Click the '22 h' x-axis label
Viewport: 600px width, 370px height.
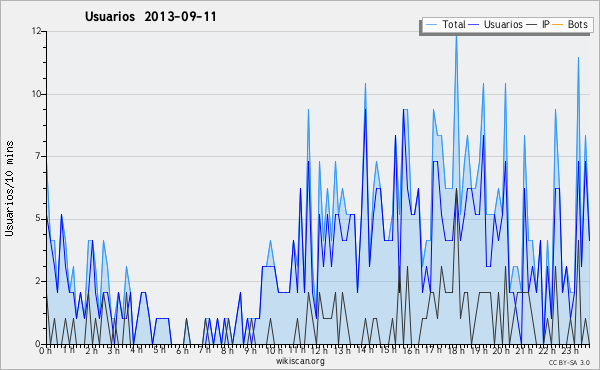(x=546, y=350)
